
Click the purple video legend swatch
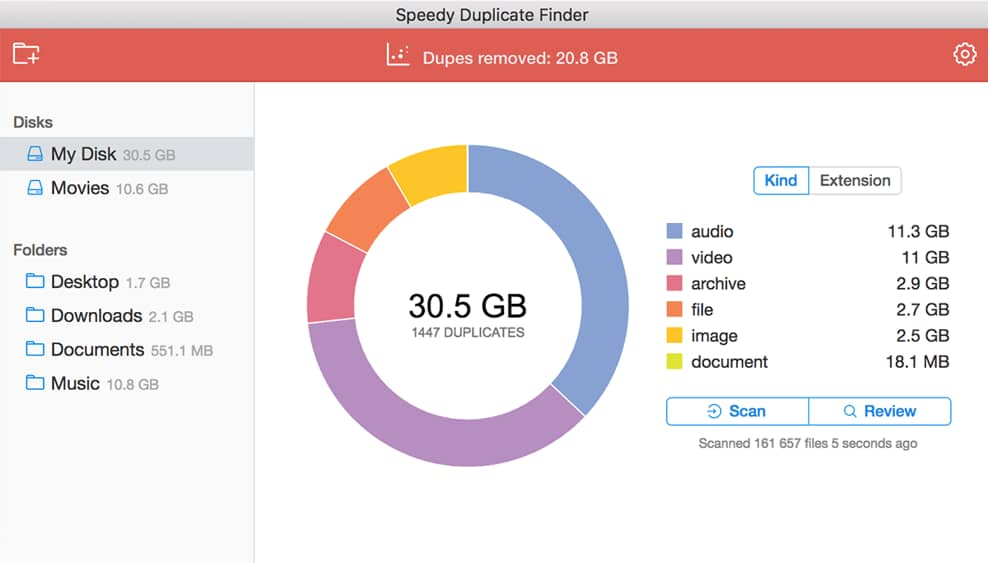pyautogui.click(x=674, y=257)
